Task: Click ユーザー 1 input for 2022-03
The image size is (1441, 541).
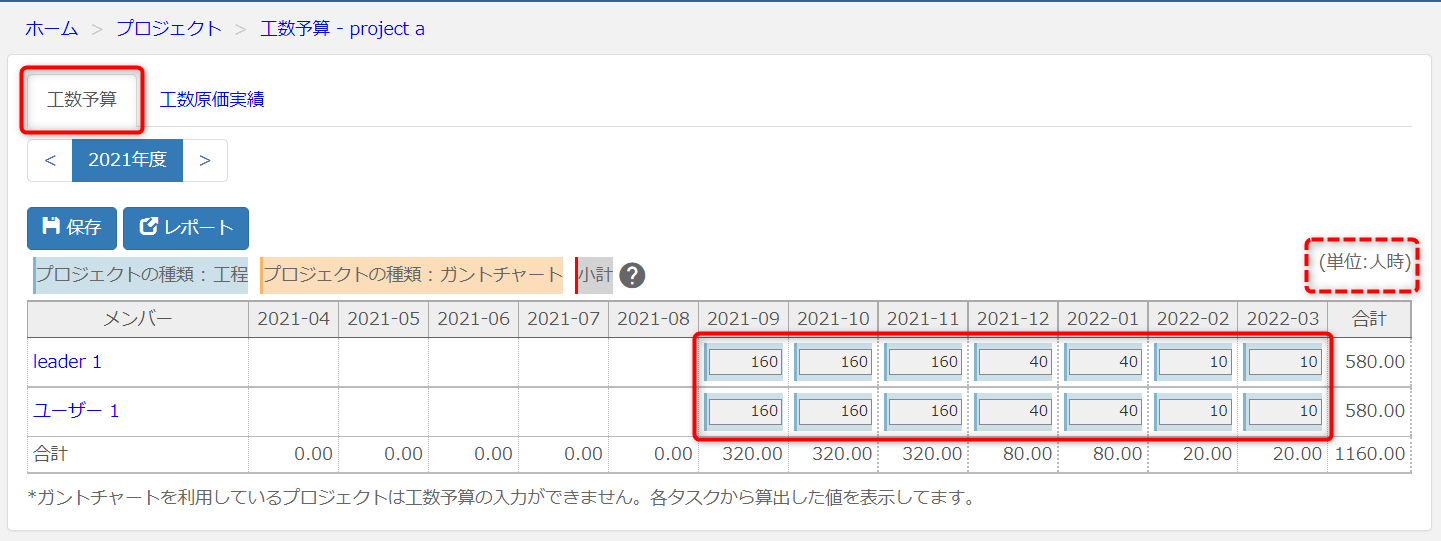Action: pos(1284,411)
